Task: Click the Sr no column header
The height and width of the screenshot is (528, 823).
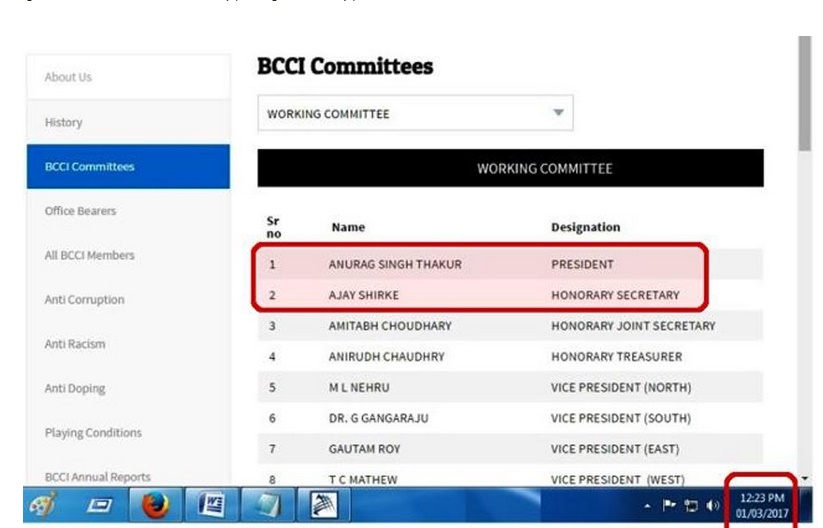Action: click(273, 227)
